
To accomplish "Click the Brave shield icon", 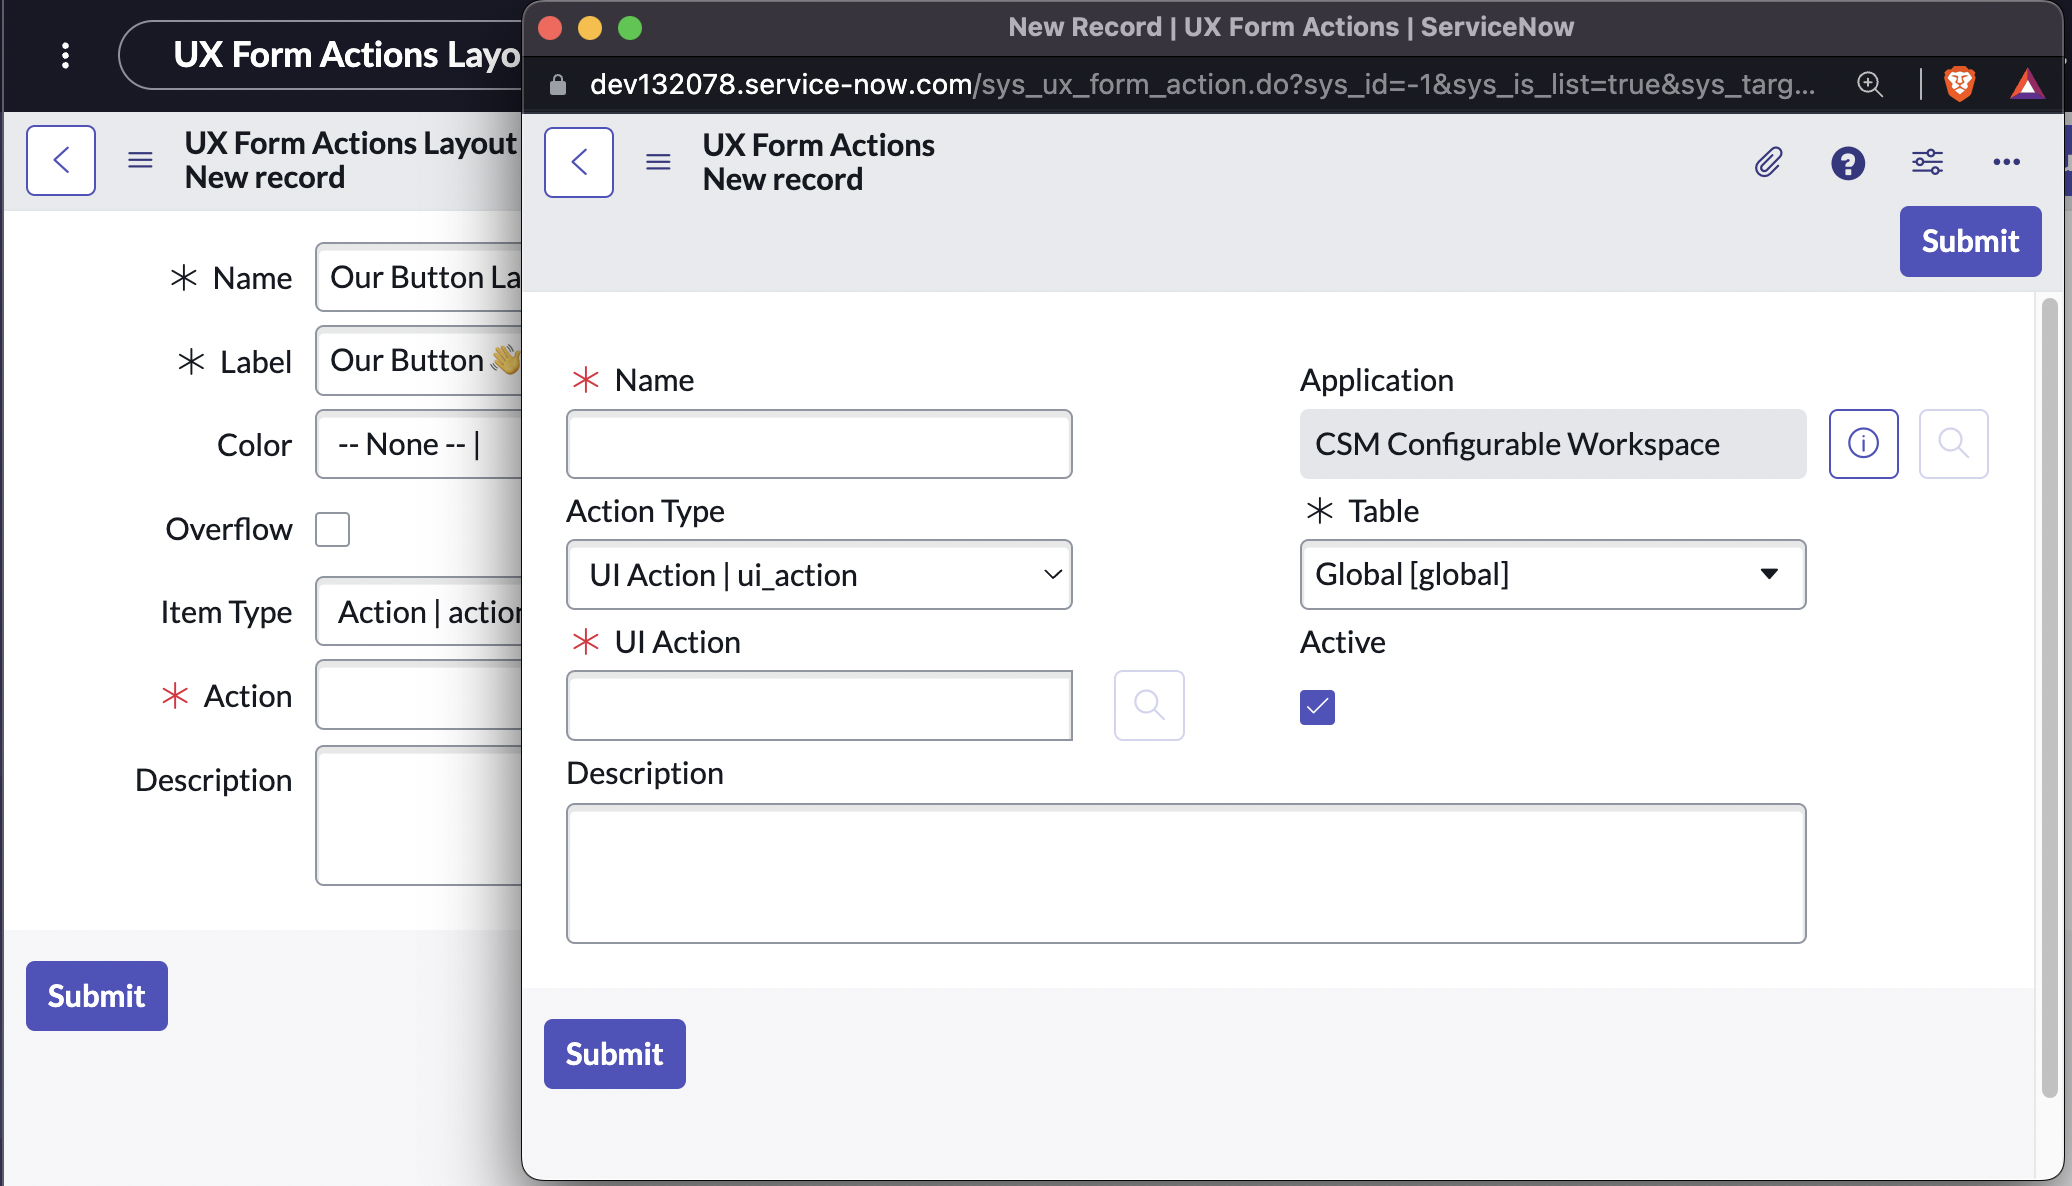I will (1959, 84).
